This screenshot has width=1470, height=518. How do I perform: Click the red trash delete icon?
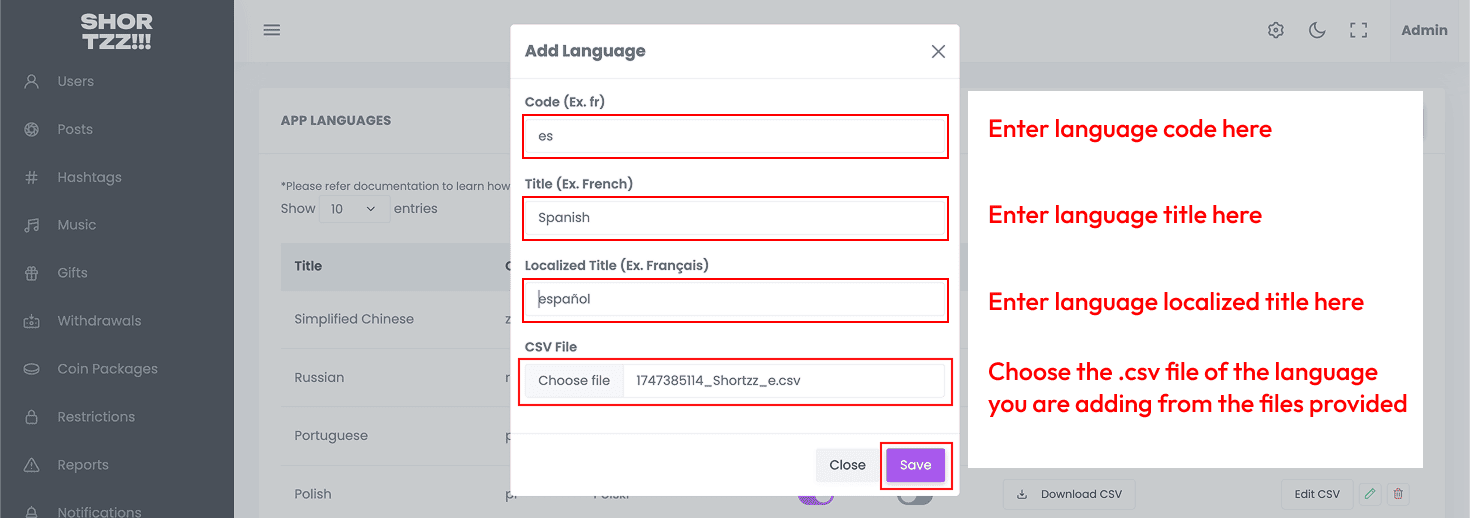coord(1398,494)
